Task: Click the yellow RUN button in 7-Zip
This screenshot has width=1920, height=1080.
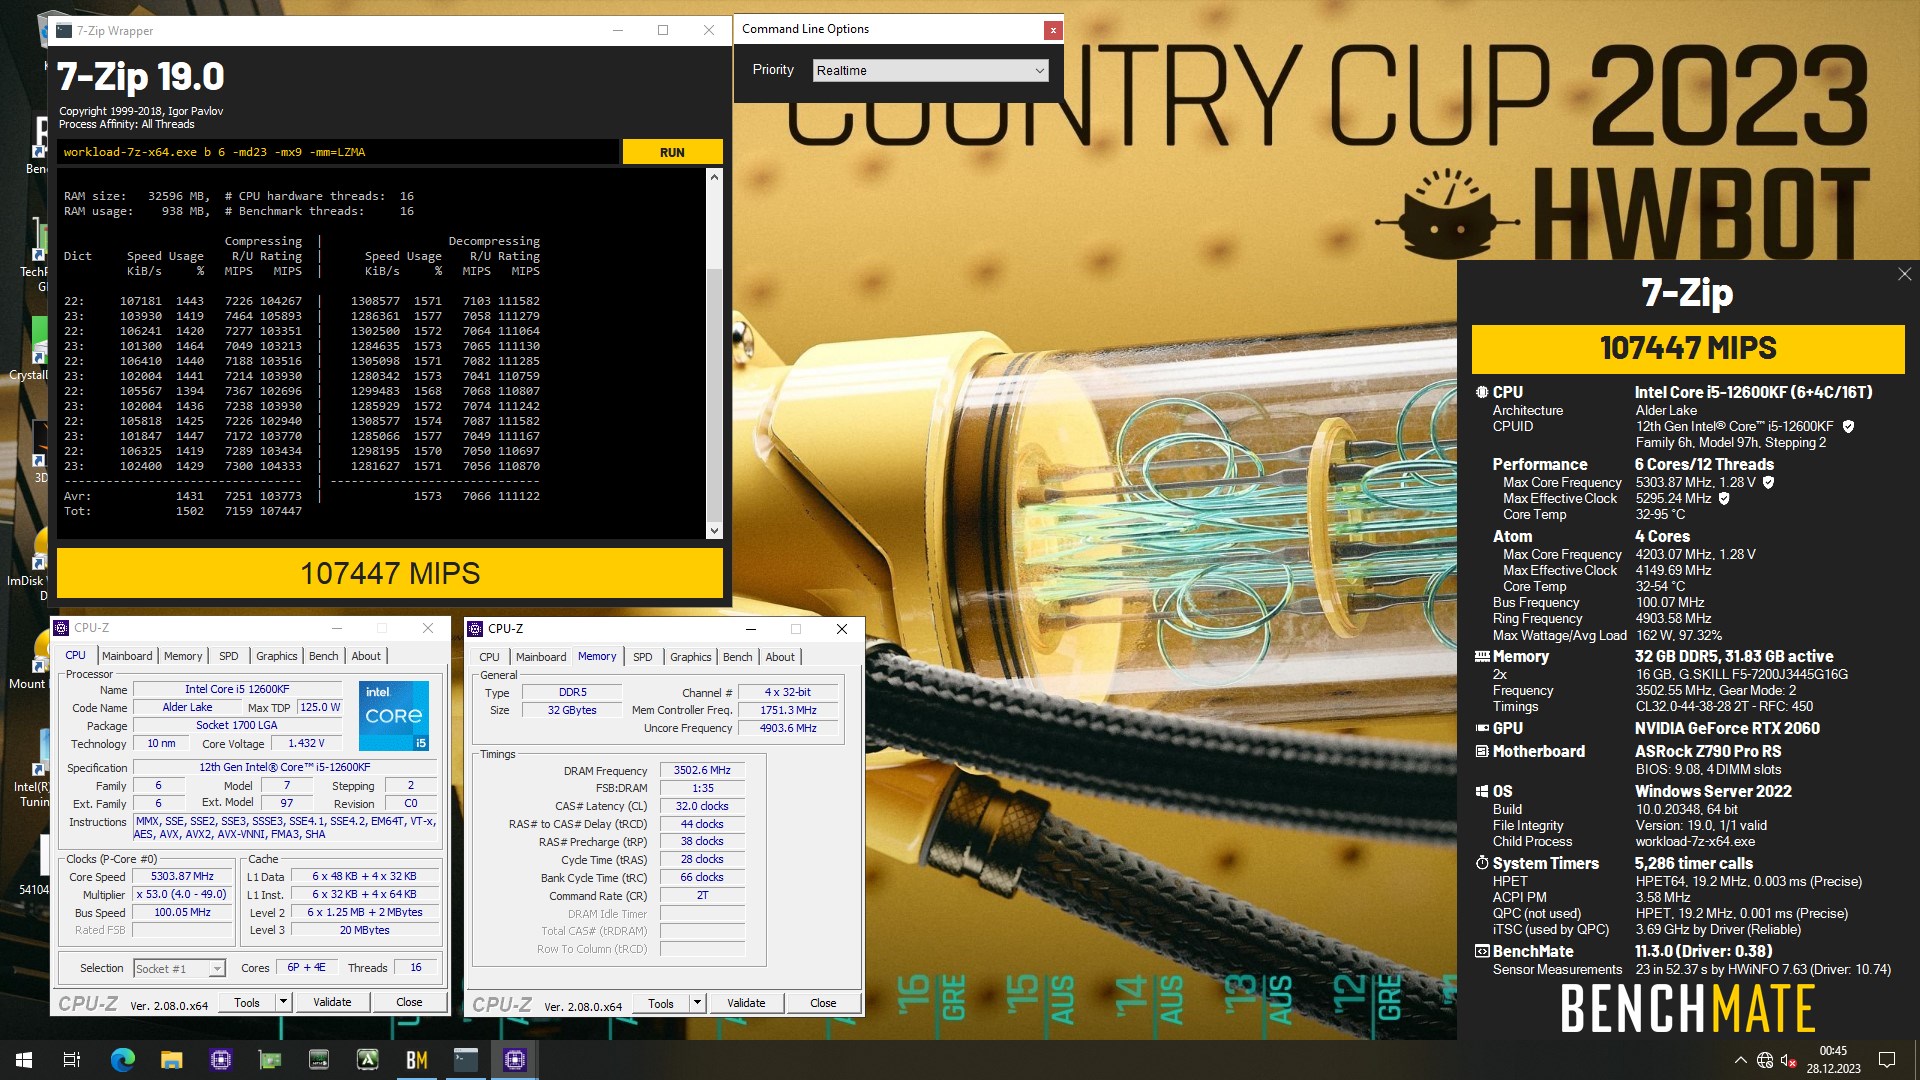Action: click(672, 152)
